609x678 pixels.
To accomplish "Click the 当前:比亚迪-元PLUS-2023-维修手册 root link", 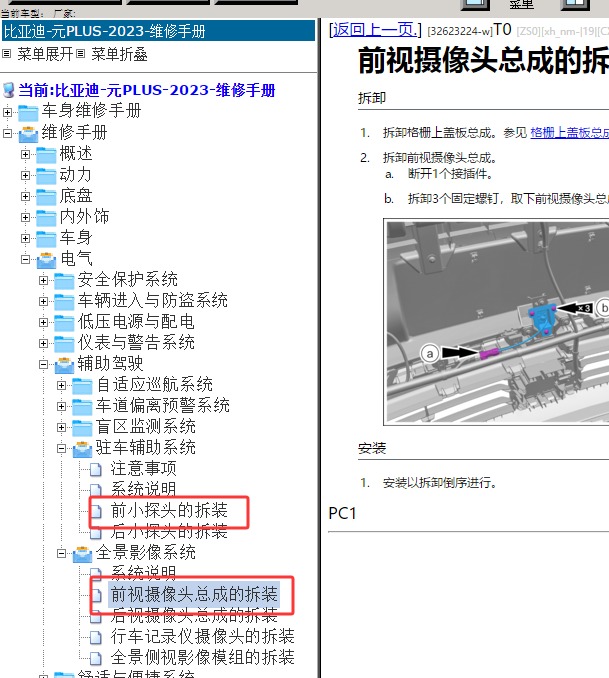I will click(147, 90).
